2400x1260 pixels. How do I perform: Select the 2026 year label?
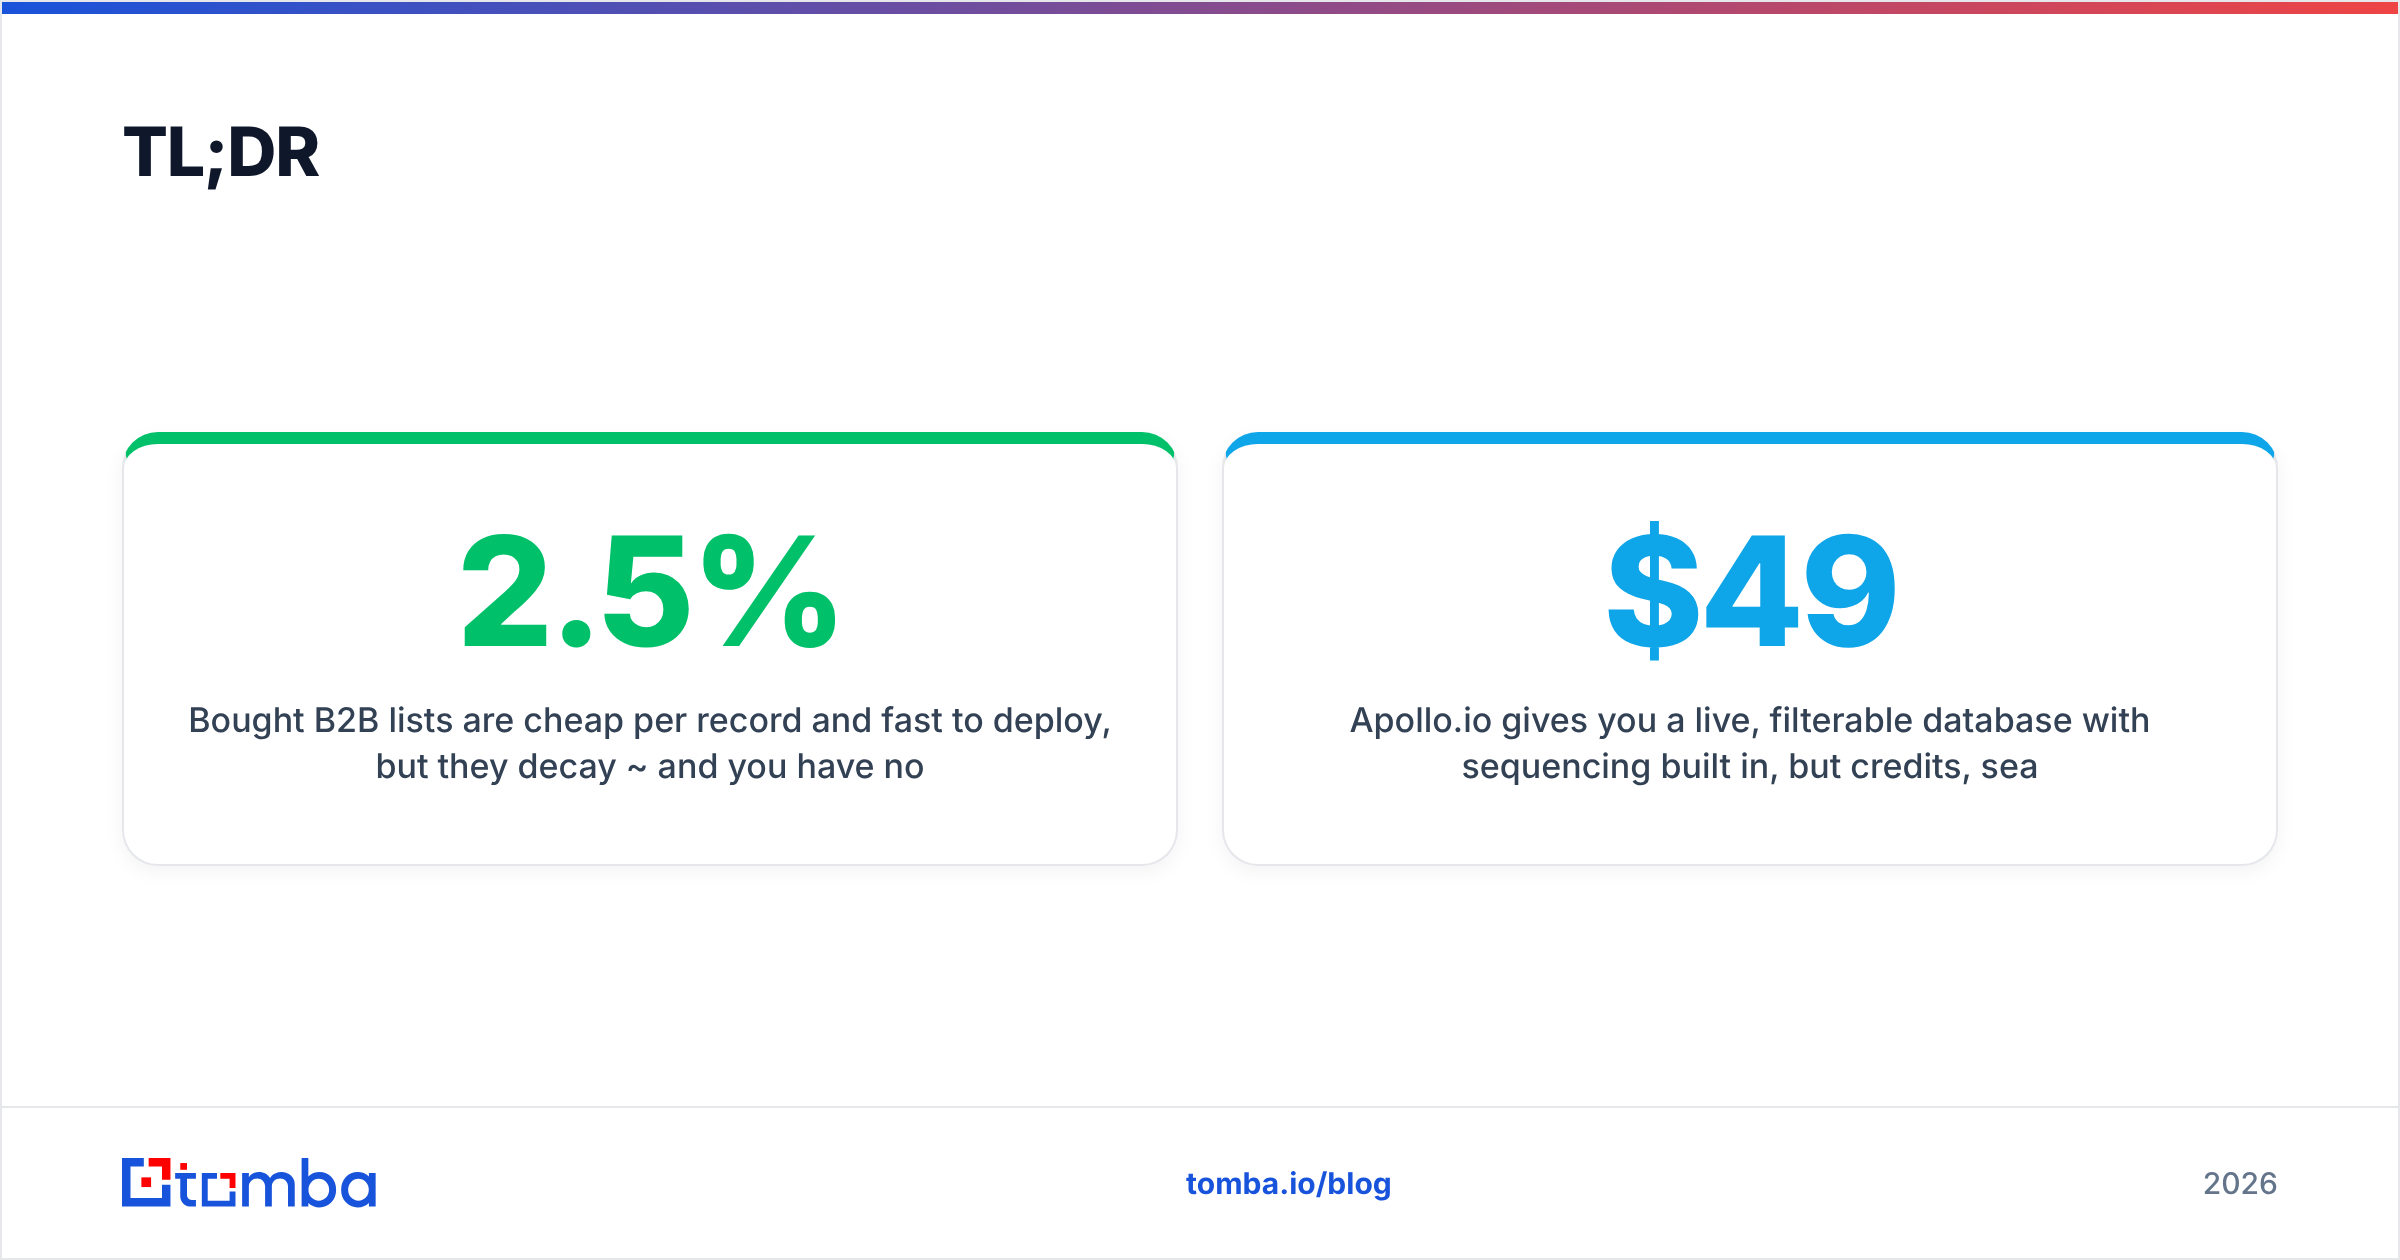2240,1184
